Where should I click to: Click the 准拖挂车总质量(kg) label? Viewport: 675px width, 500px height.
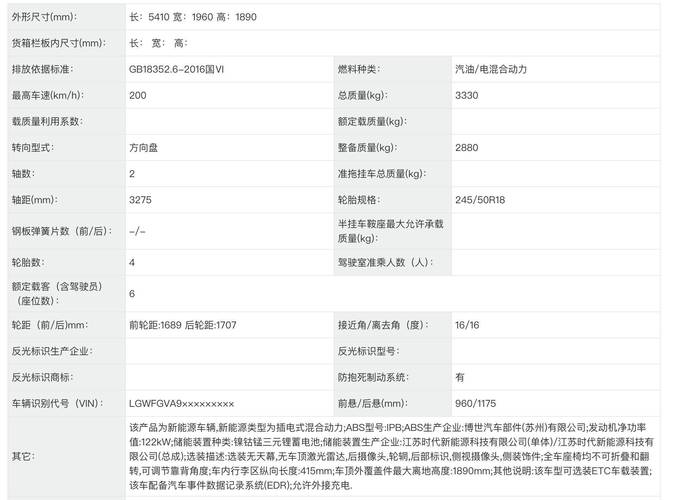point(381,174)
